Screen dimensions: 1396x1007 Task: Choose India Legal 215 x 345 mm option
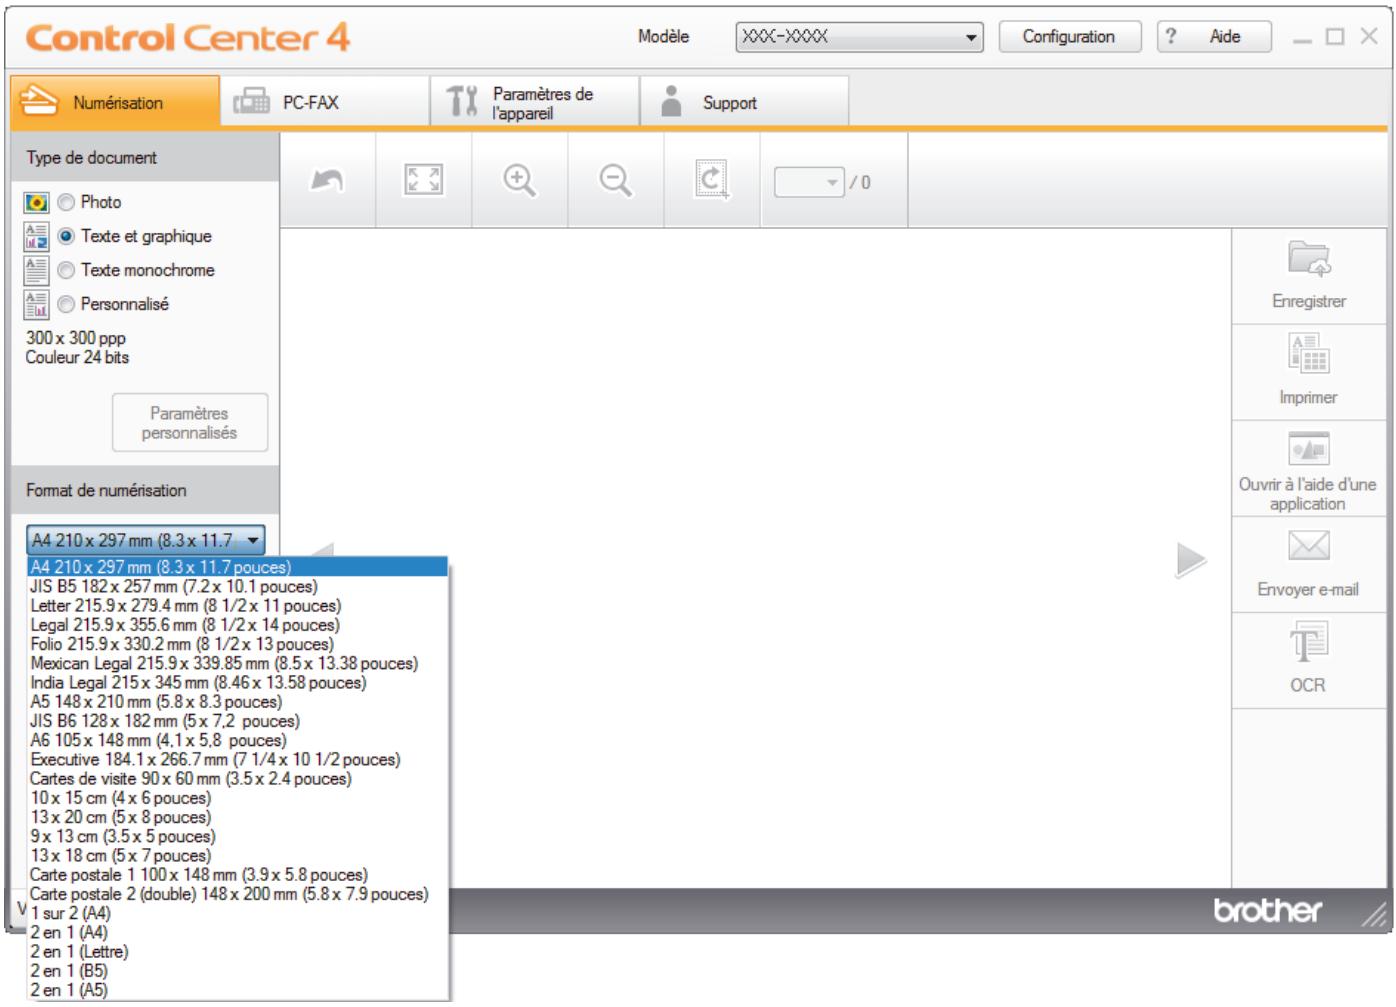(x=238, y=682)
